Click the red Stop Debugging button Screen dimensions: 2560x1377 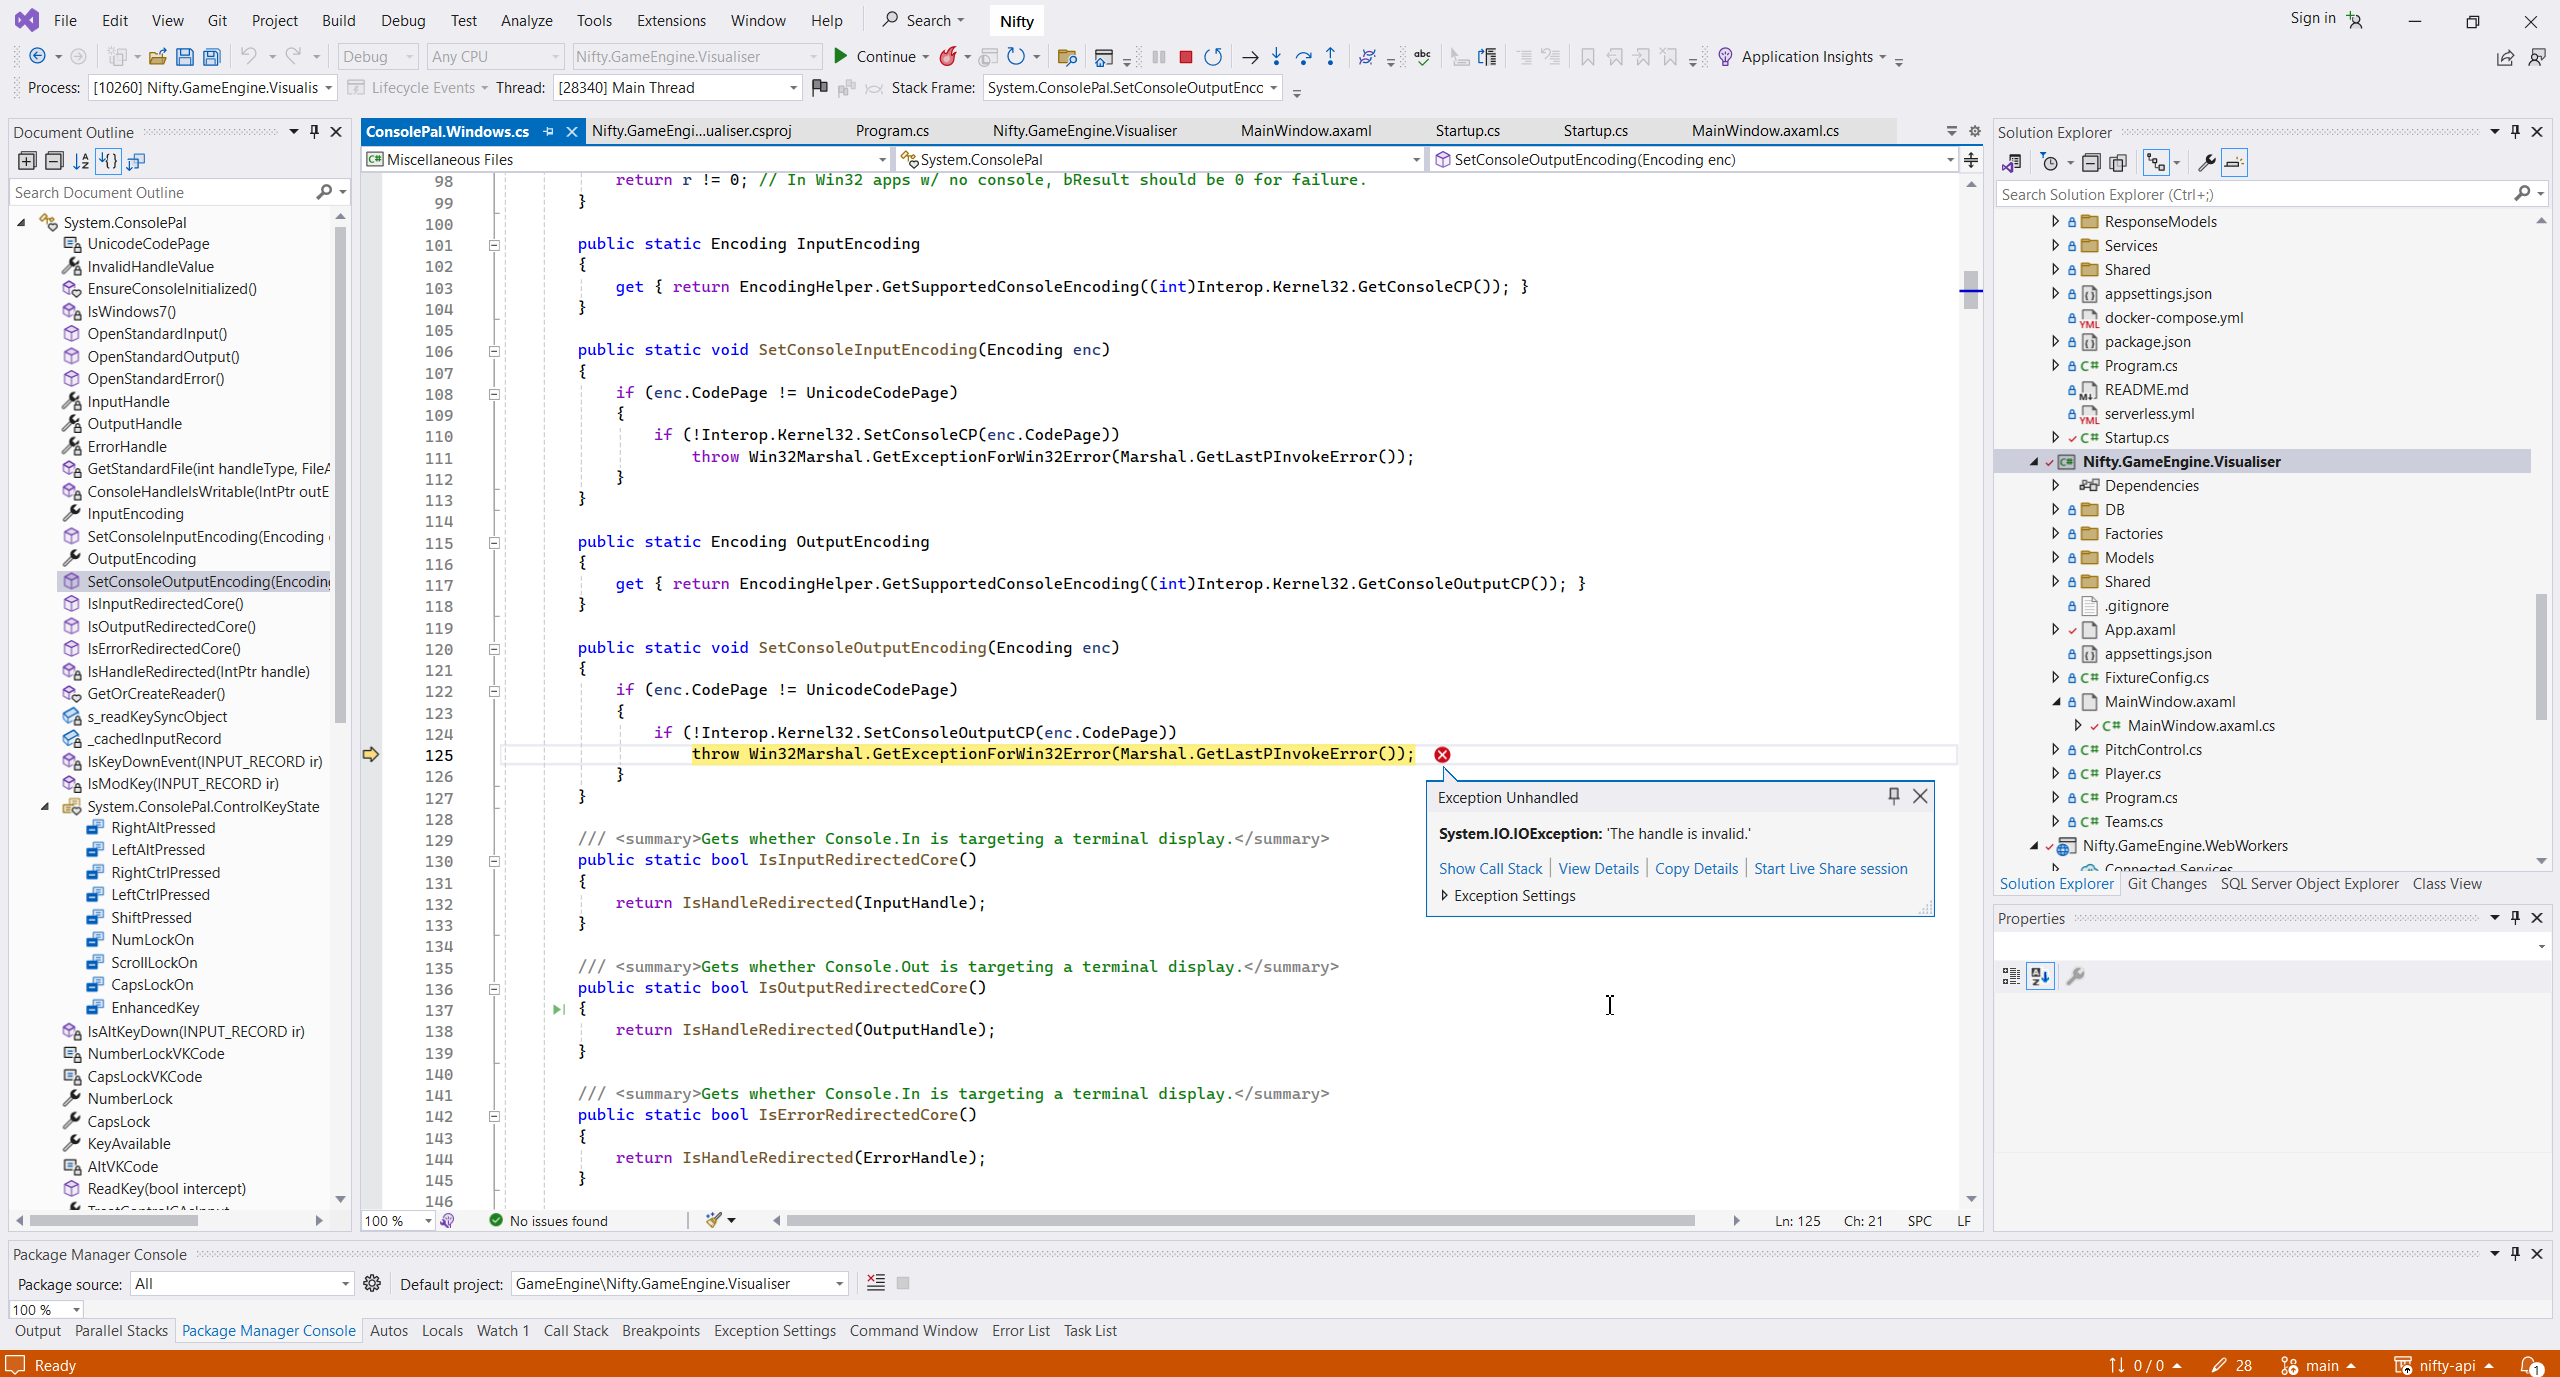pos(1185,57)
